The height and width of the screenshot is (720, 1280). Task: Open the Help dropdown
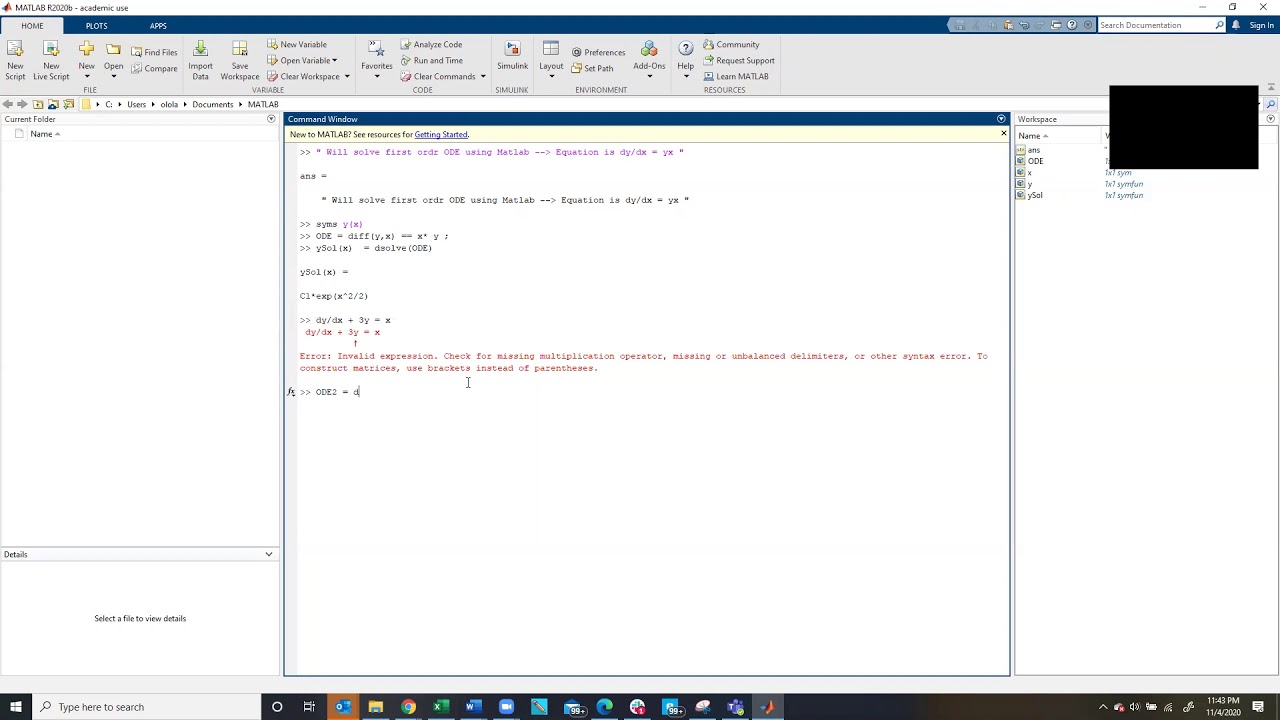[x=685, y=77]
